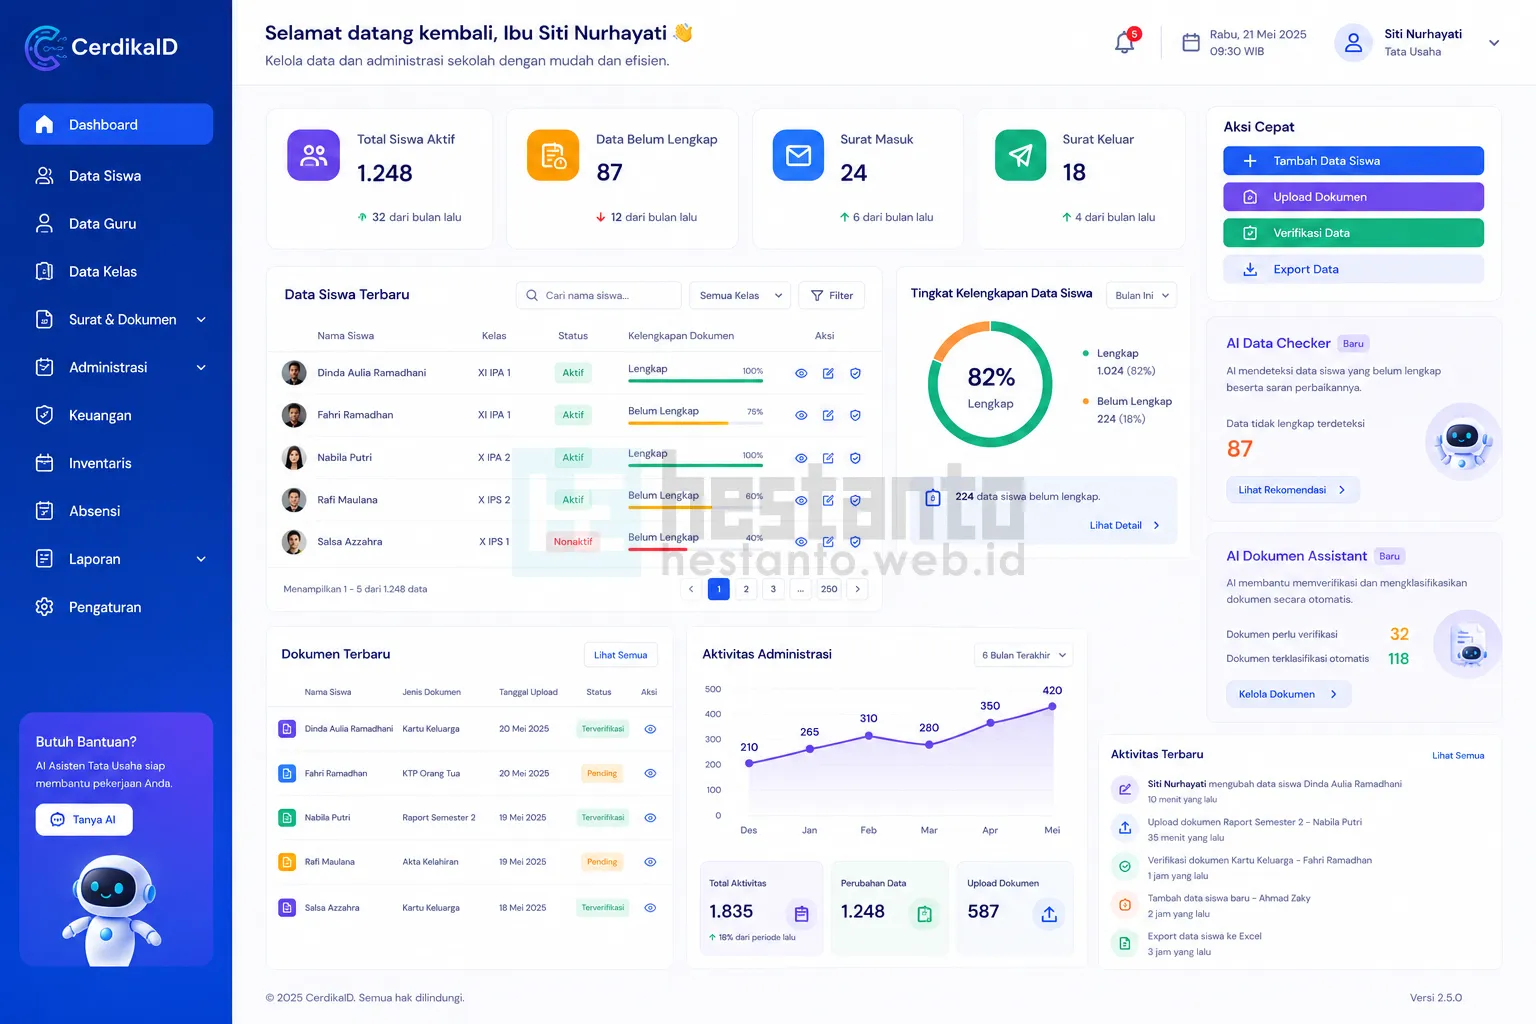Click the Verifikasi Data button
This screenshot has width=1536, height=1024.
point(1353,233)
